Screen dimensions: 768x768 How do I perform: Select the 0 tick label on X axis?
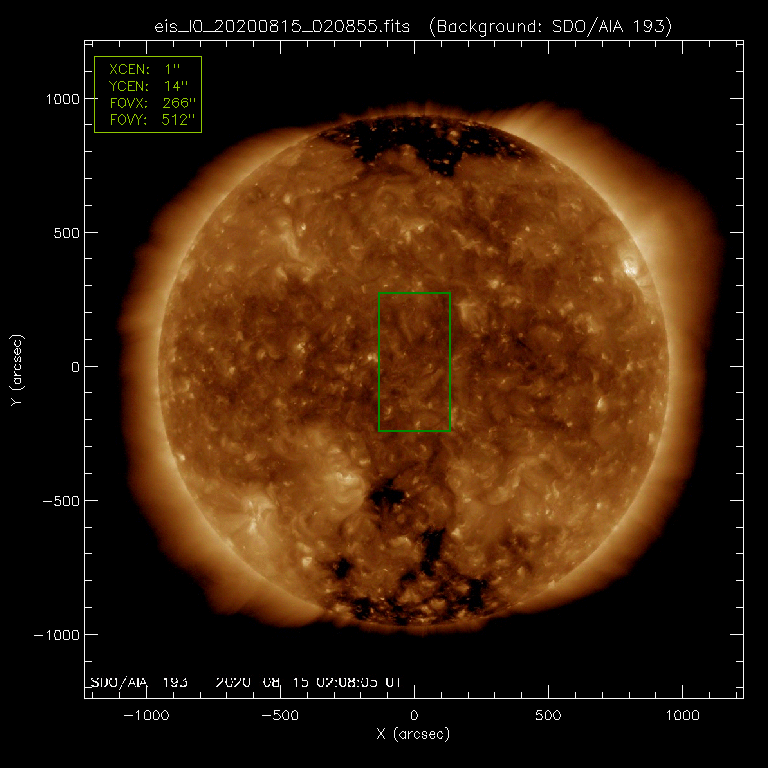tap(414, 715)
